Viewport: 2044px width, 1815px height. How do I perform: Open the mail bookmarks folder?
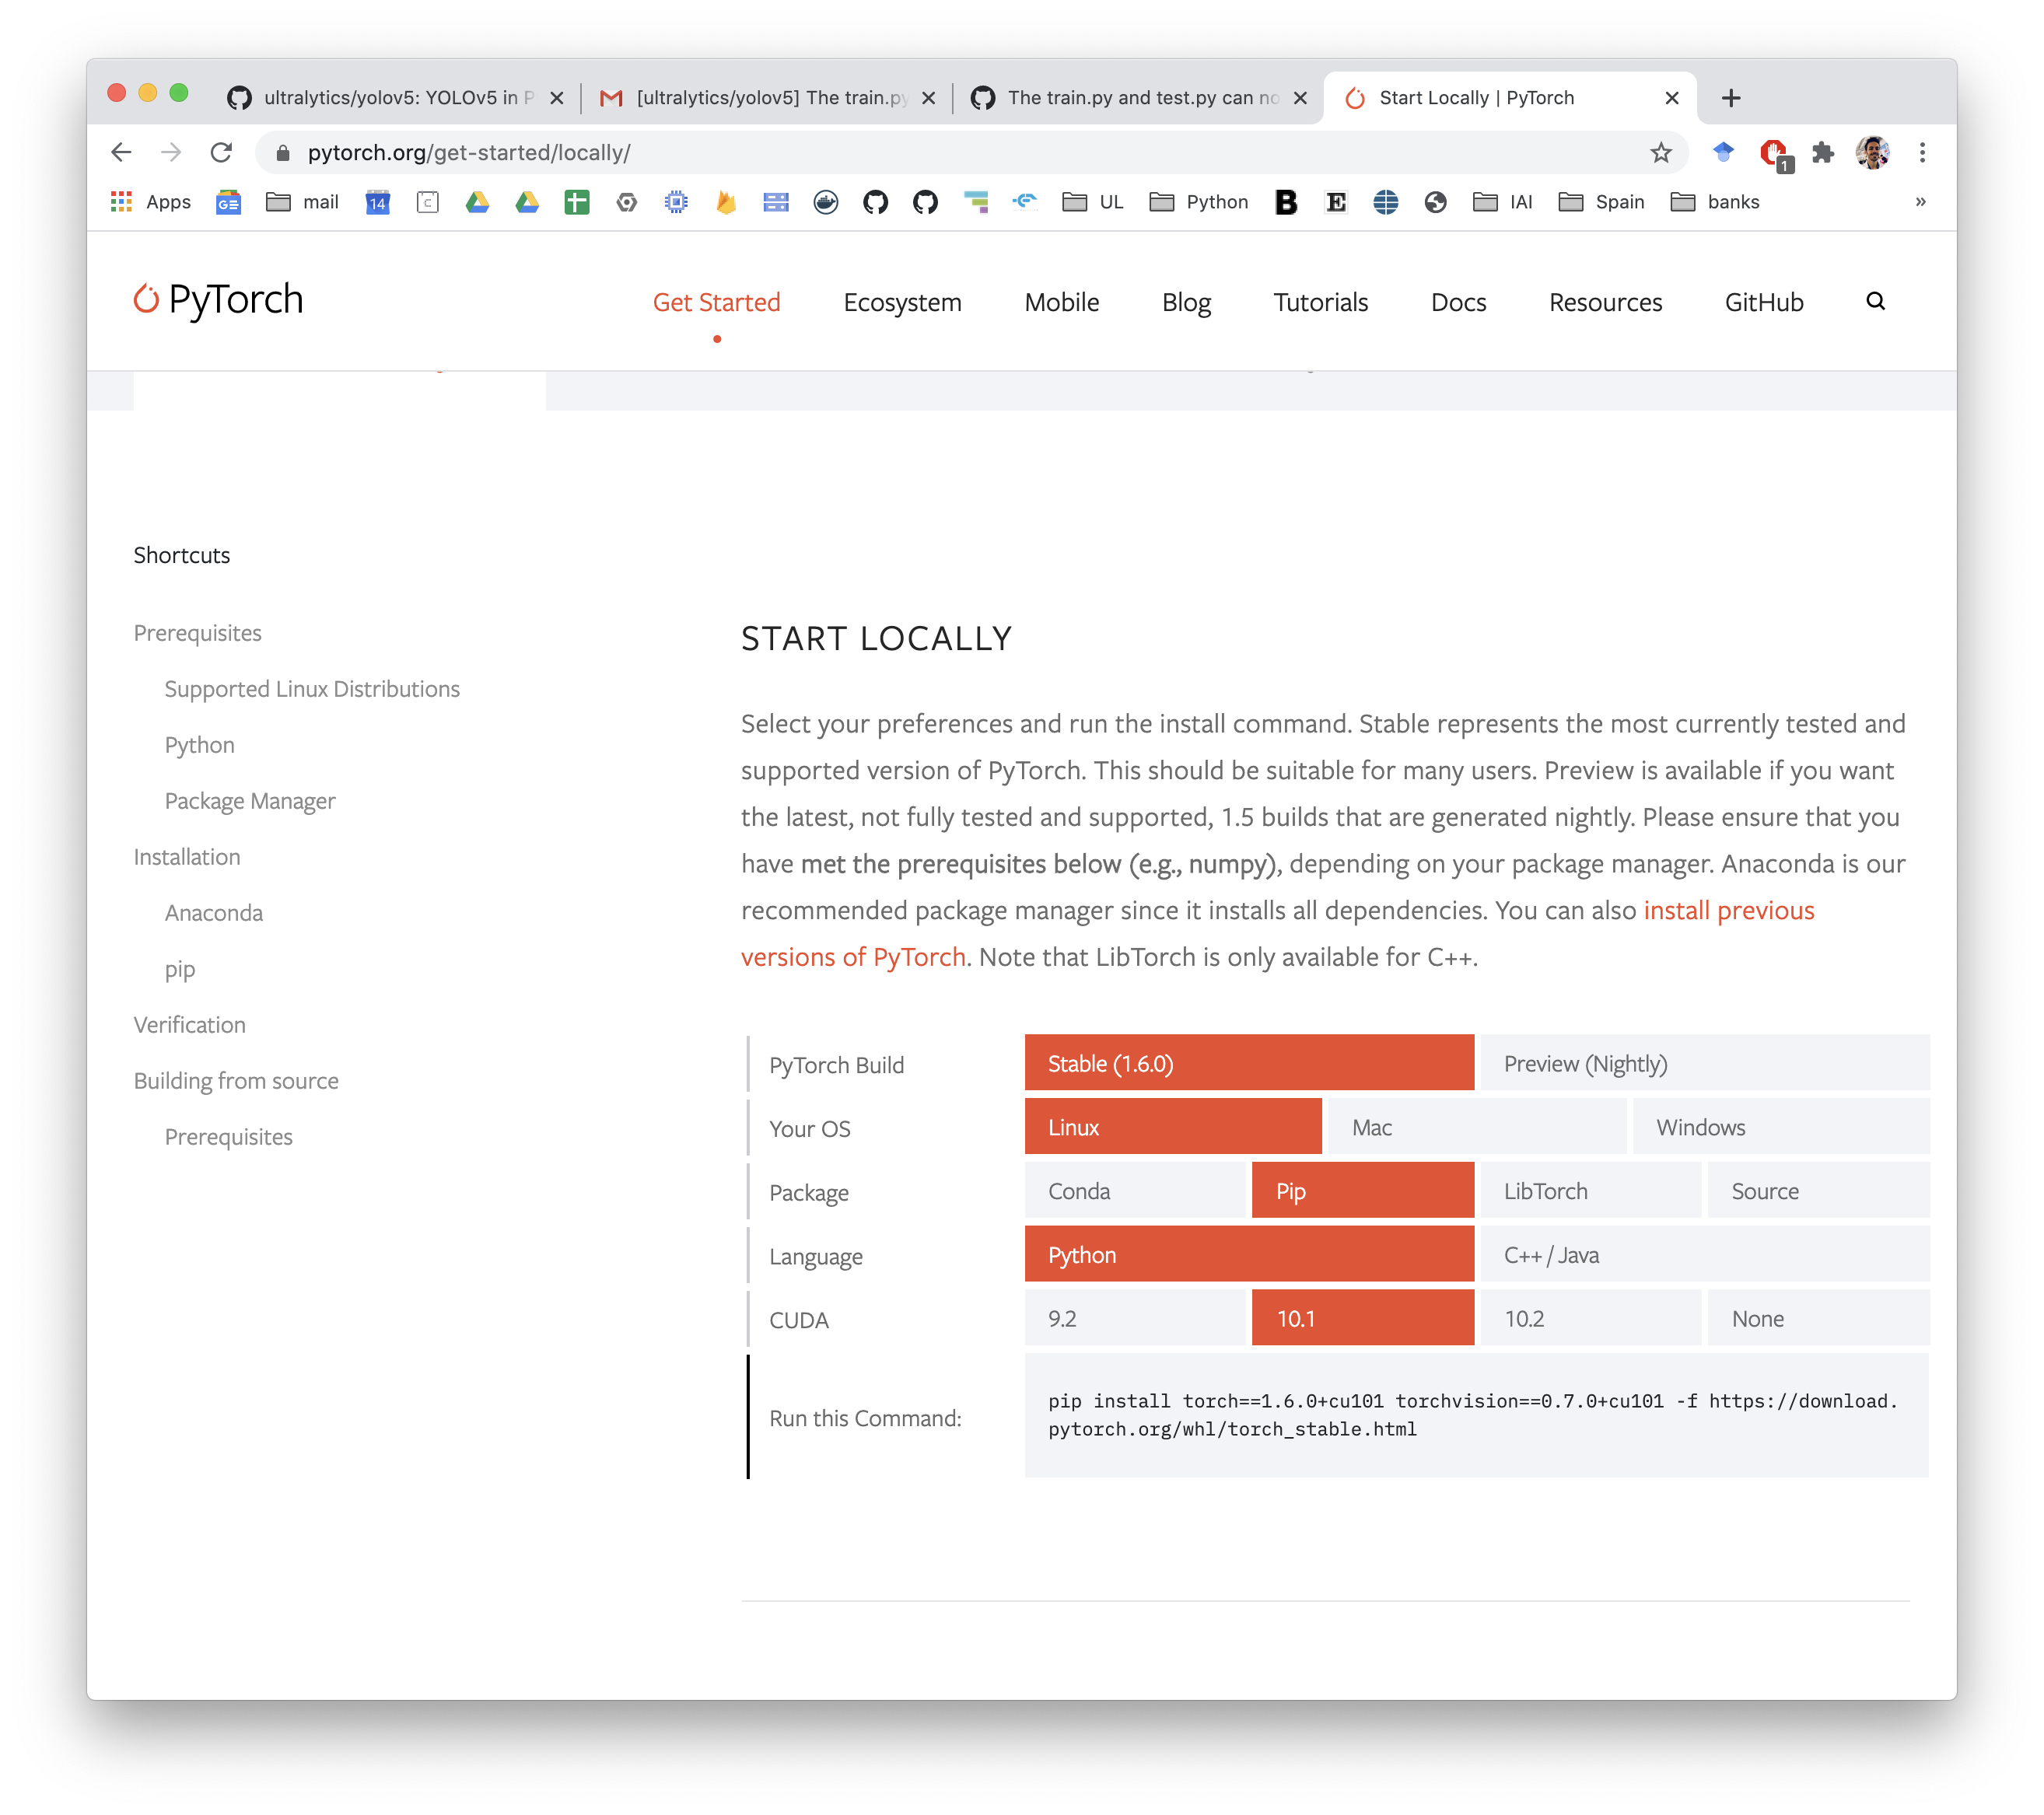[302, 202]
